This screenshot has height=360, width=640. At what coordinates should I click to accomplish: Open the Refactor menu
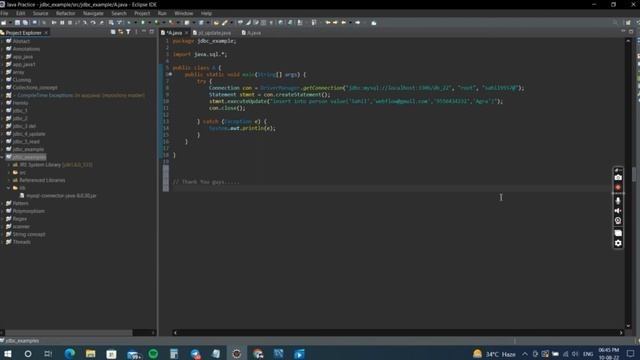(x=65, y=13)
